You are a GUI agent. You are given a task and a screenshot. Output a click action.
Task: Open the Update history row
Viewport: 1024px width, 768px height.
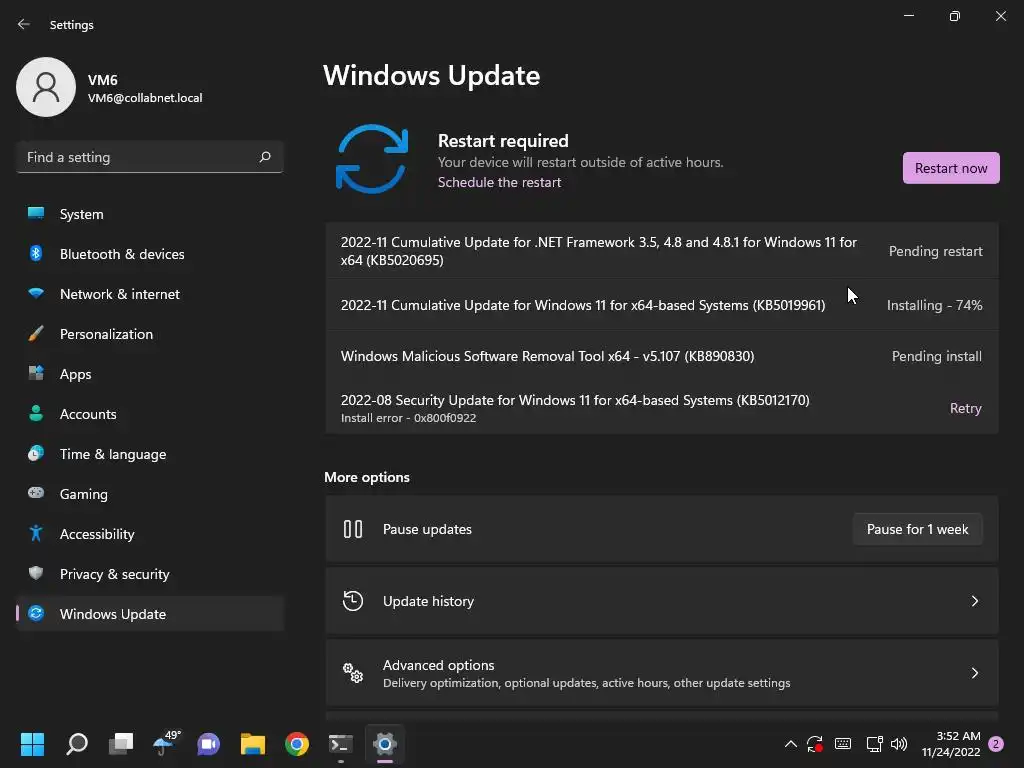pyautogui.click(x=662, y=601)
